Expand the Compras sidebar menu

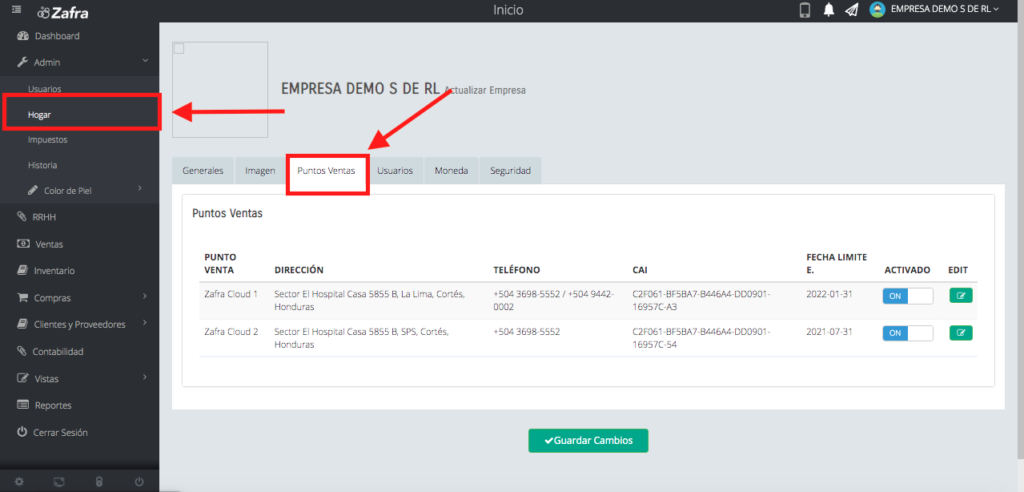(x=79, y=297)
